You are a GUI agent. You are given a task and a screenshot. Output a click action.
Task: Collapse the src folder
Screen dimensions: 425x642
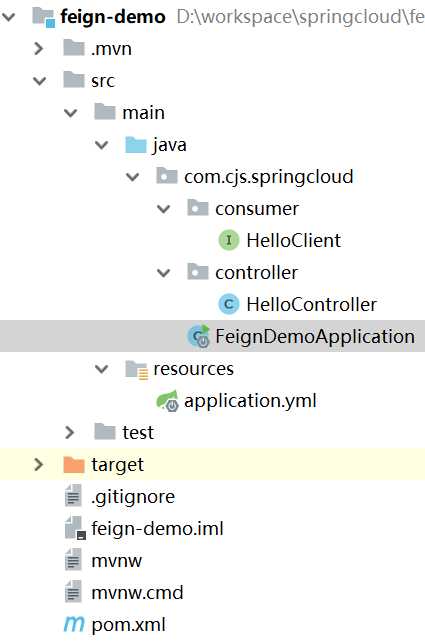pos(39,81)
